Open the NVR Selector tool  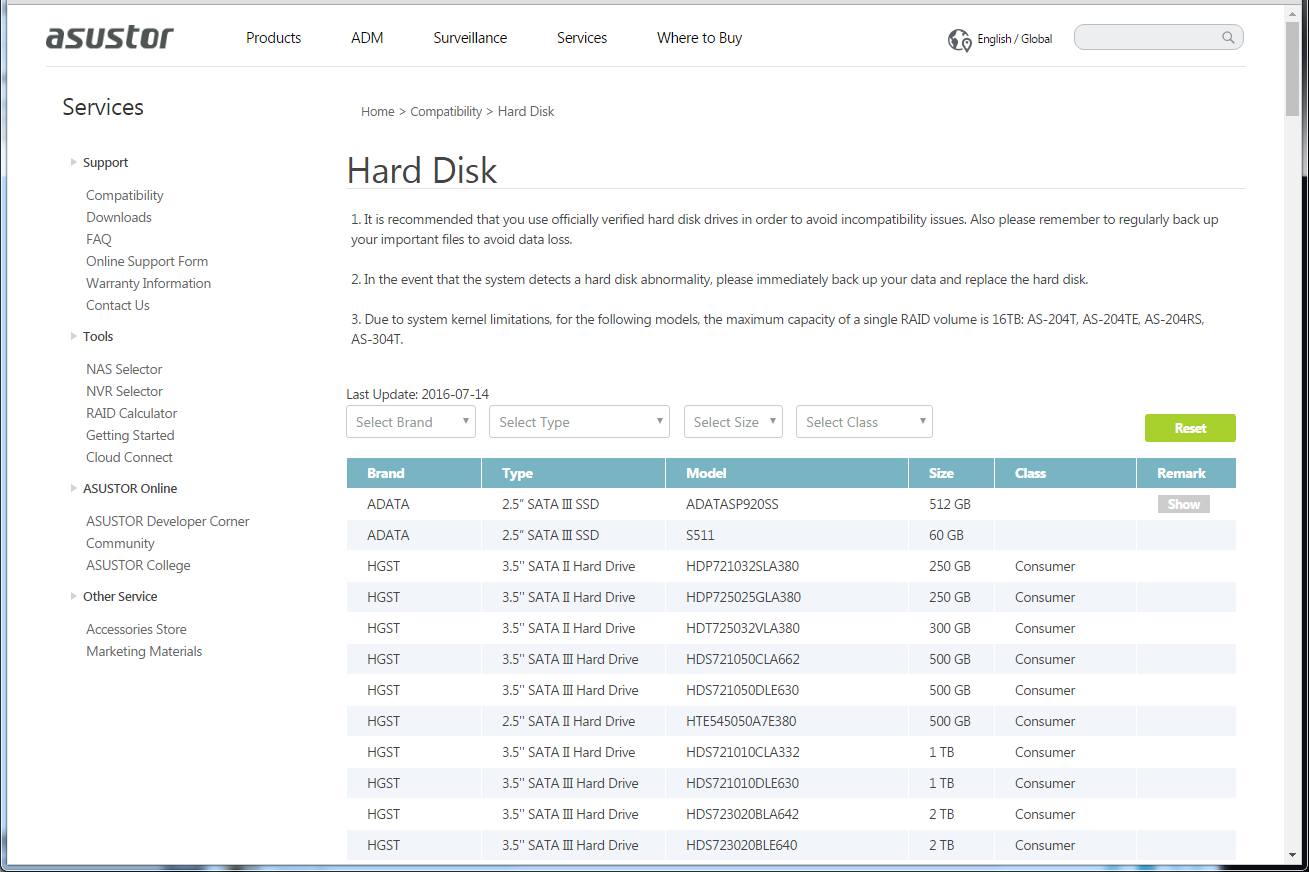click(x=124, y=392)
